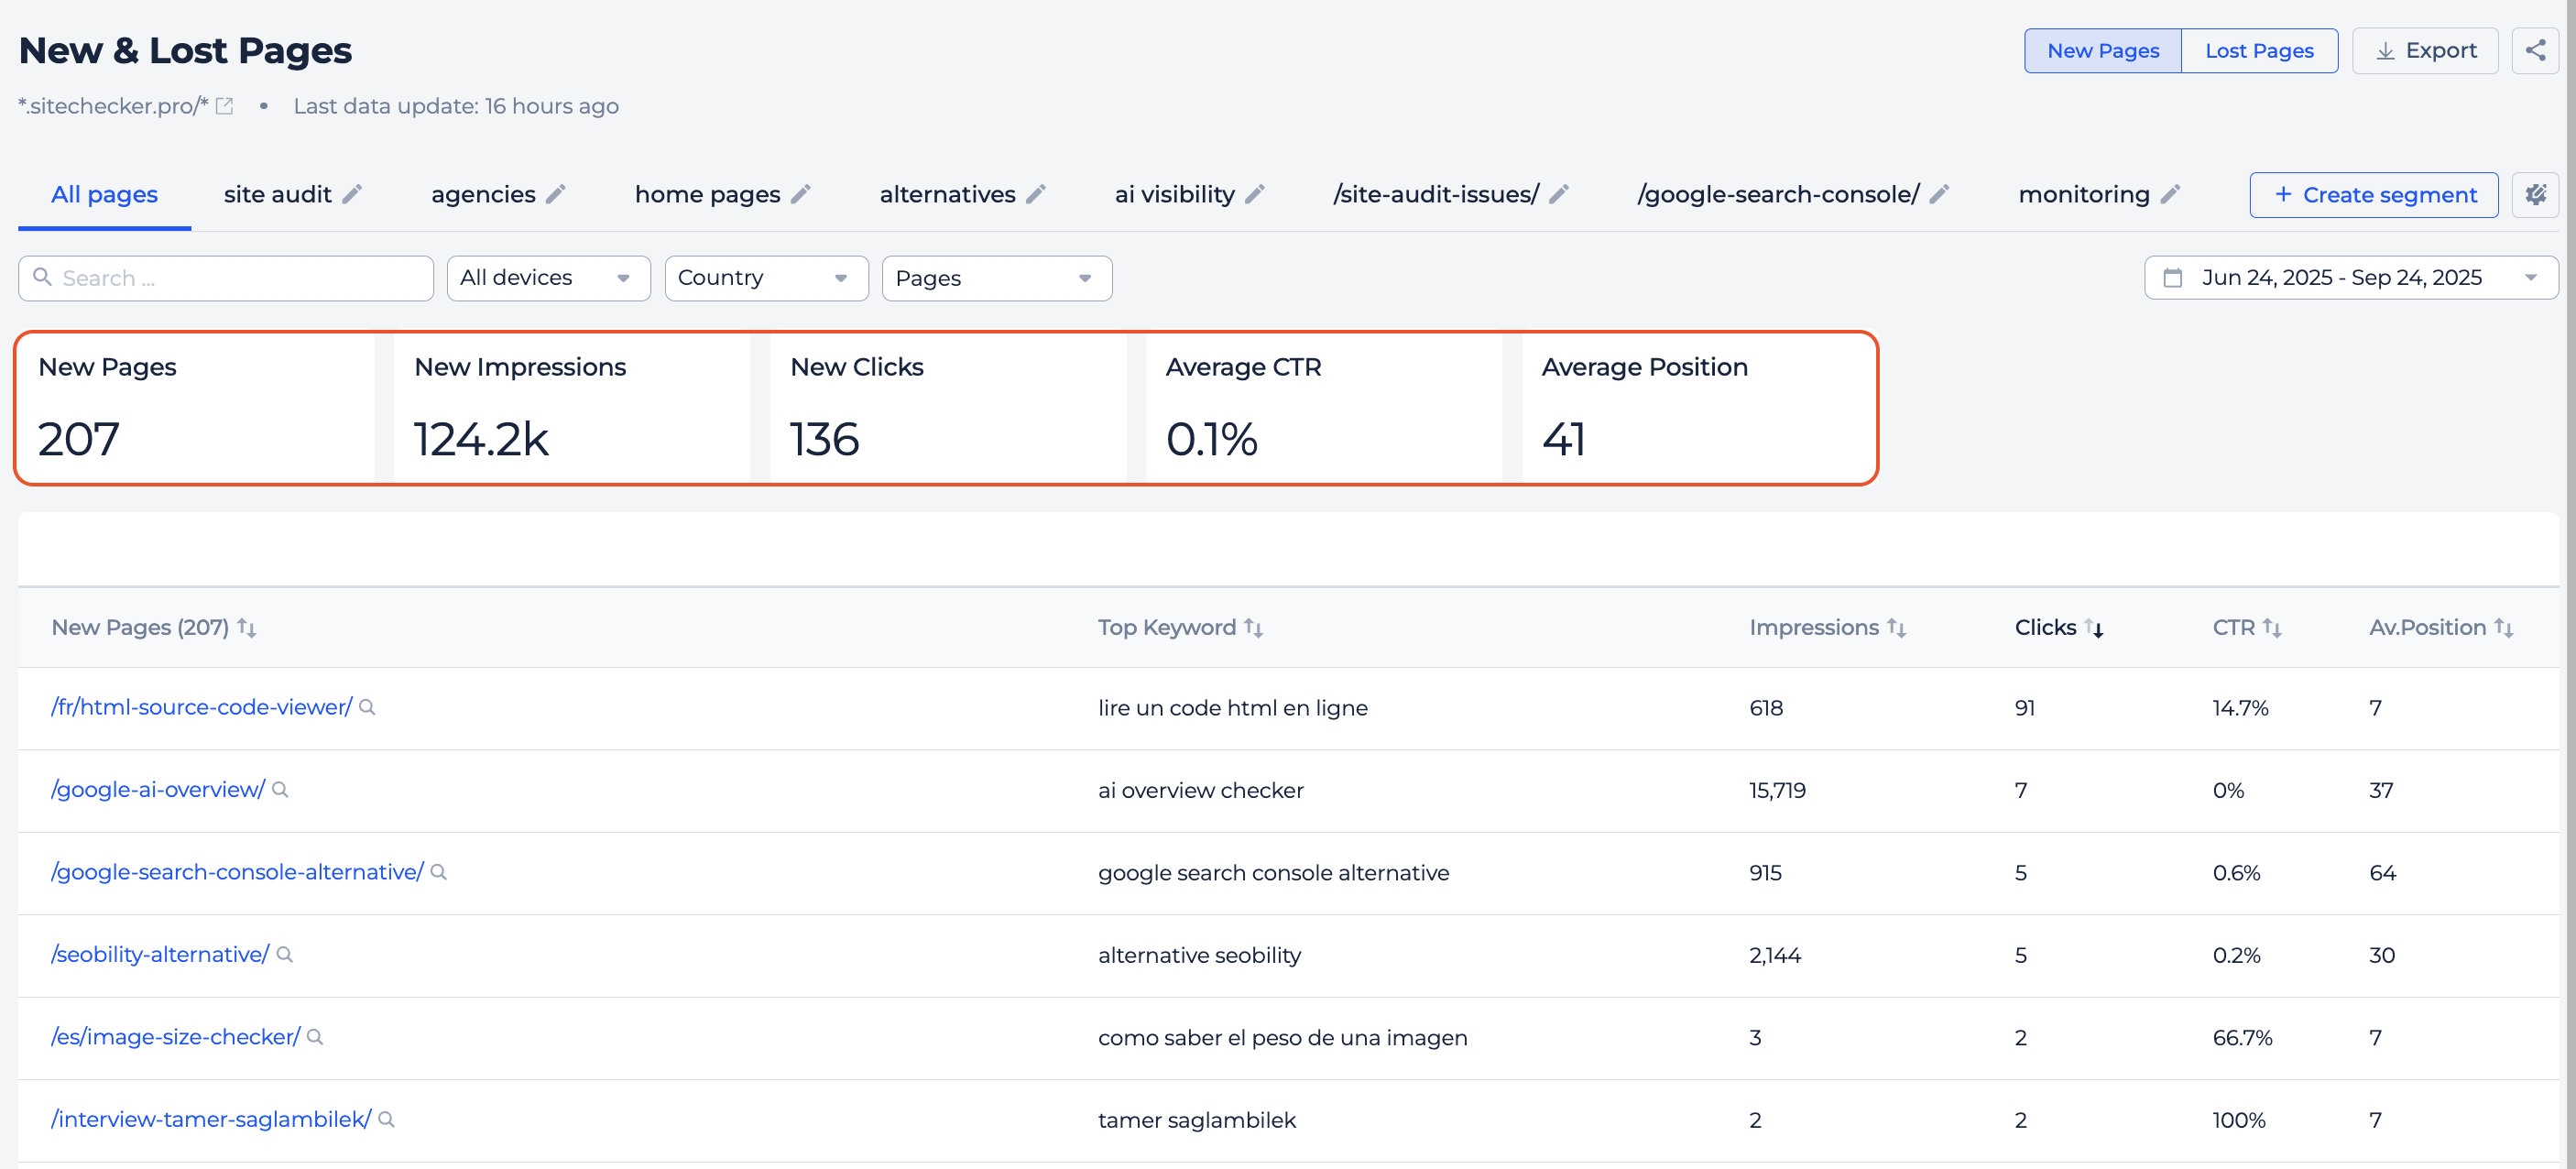
Task: Open /fr/html-source-code-viewer/ page link
Action: [x=201, y=707]
